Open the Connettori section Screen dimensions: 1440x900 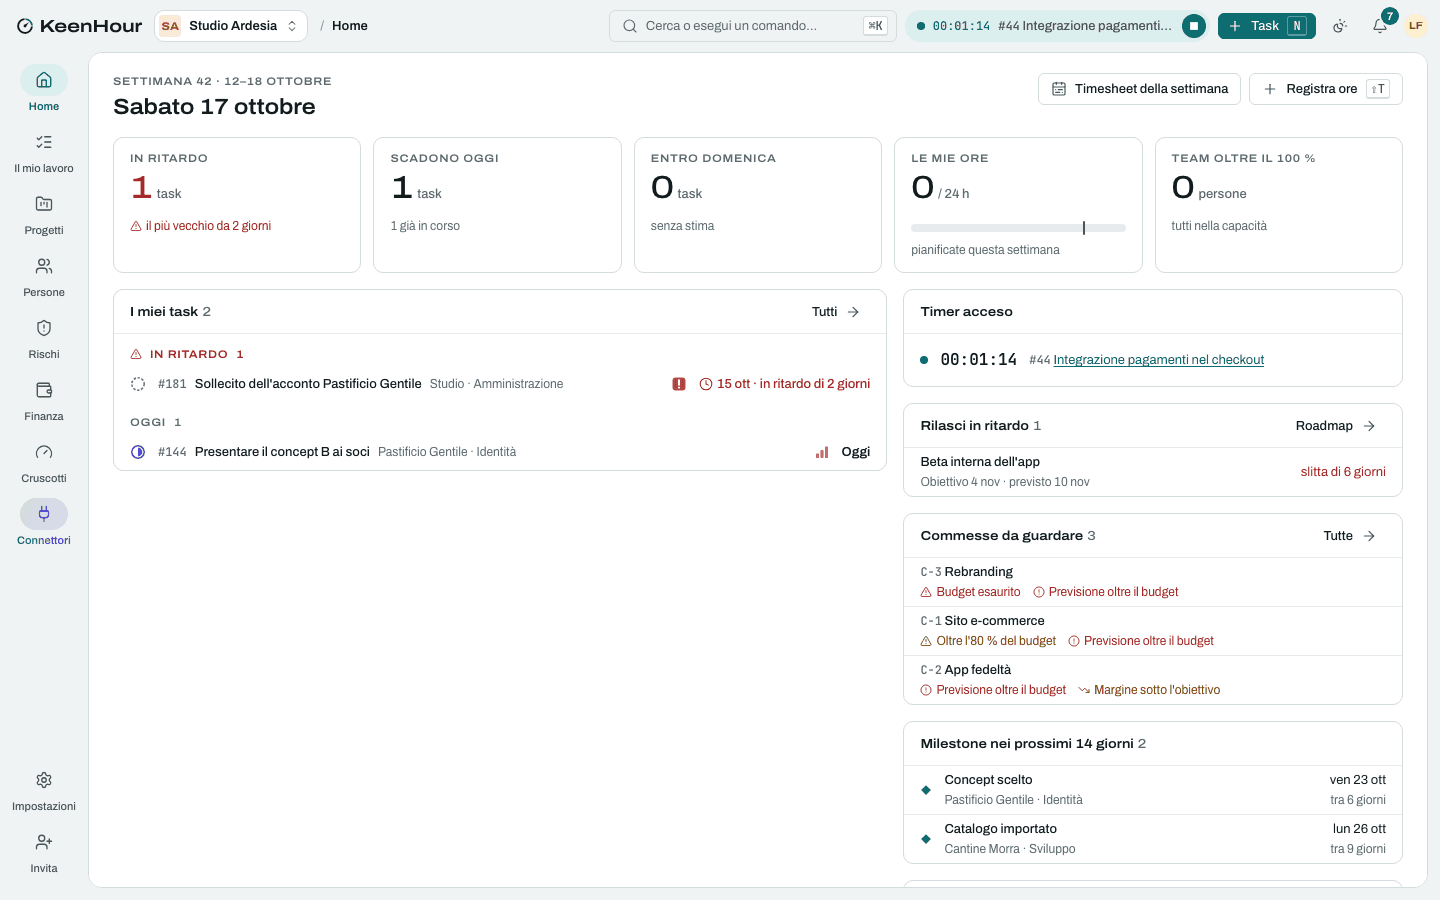coord(44,524)
